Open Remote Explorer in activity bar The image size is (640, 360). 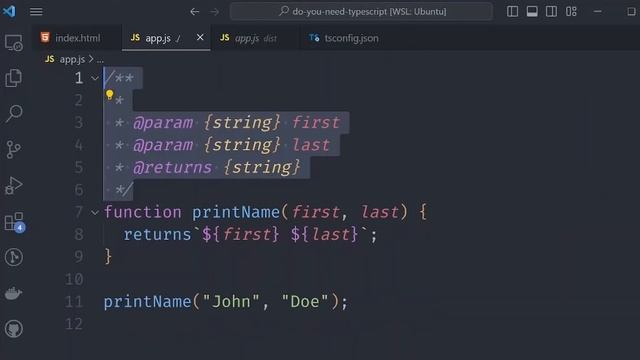(13, 43)
